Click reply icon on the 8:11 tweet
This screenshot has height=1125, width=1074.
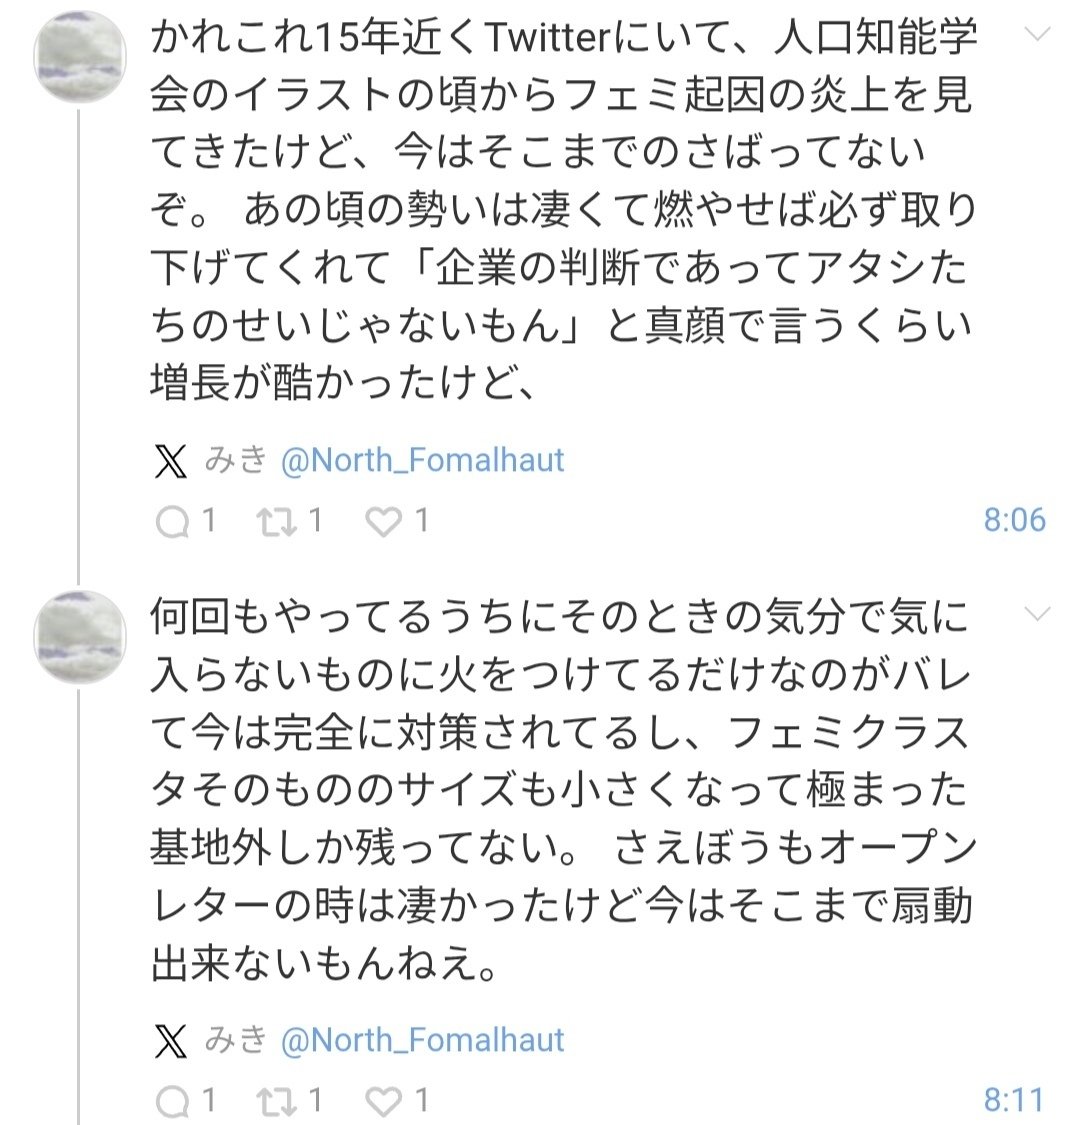173,1101
